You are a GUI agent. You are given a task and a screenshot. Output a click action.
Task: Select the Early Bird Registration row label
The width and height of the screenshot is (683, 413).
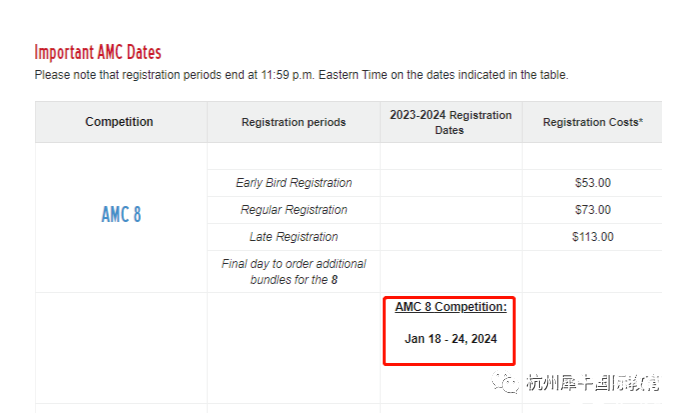coord(294,183)
